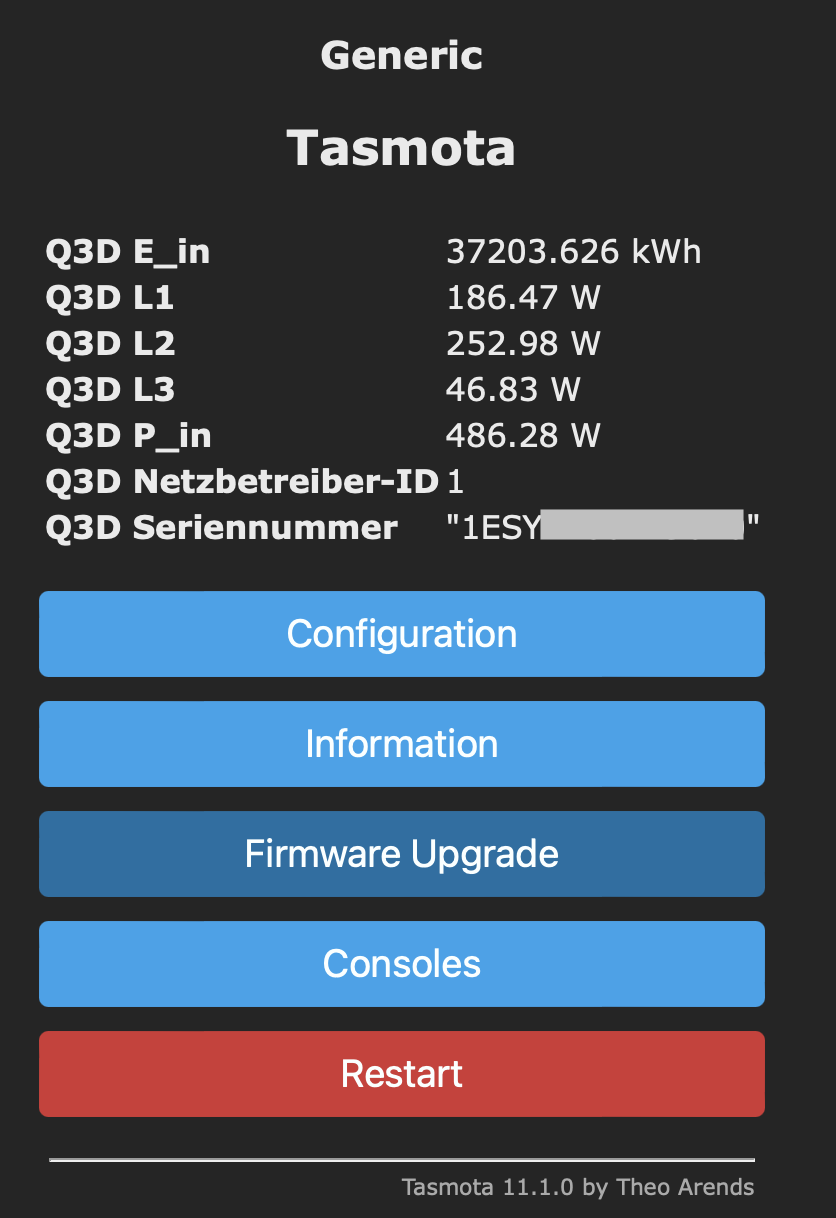Open the Firmware Upgrade page
This screenshot has width=836, height=1218.
tap(401, 853)
